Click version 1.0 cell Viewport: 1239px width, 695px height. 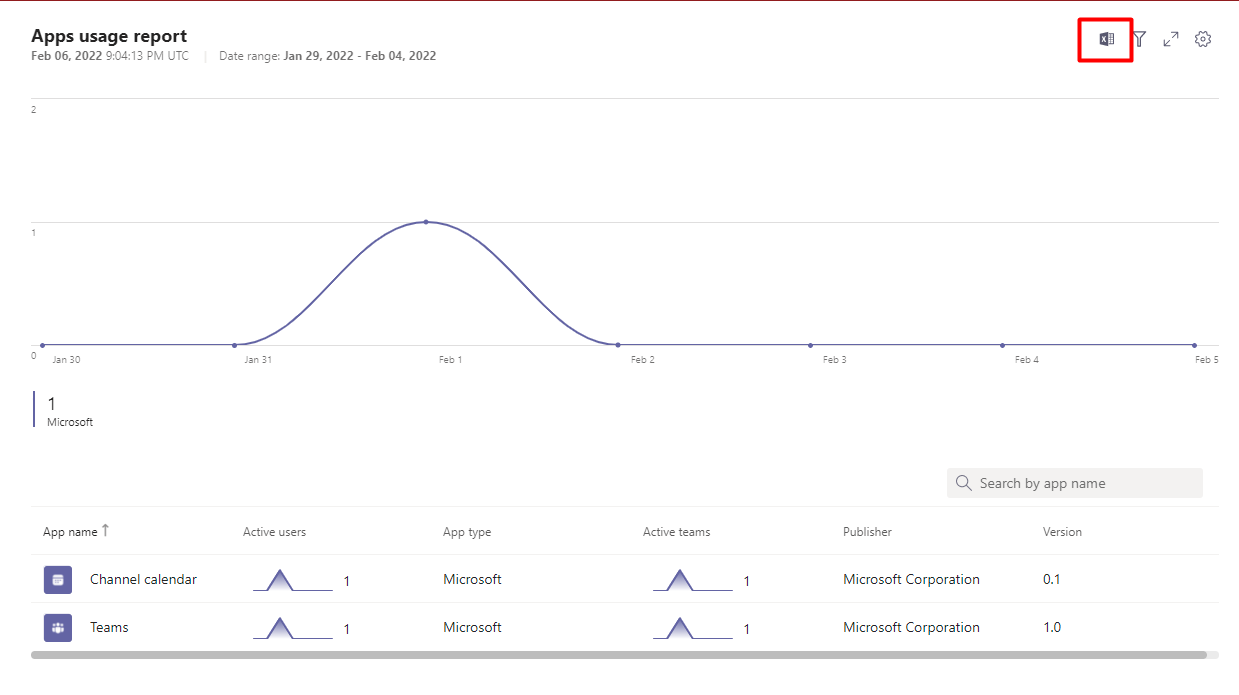(x=1052, y=628)
